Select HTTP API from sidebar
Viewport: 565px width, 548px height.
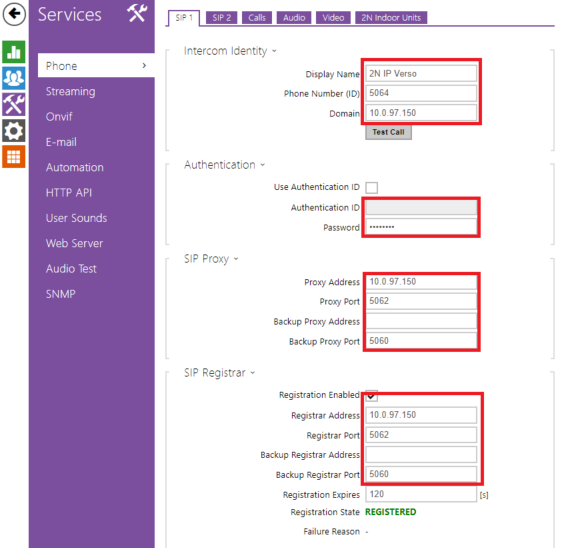click(69, 193)
